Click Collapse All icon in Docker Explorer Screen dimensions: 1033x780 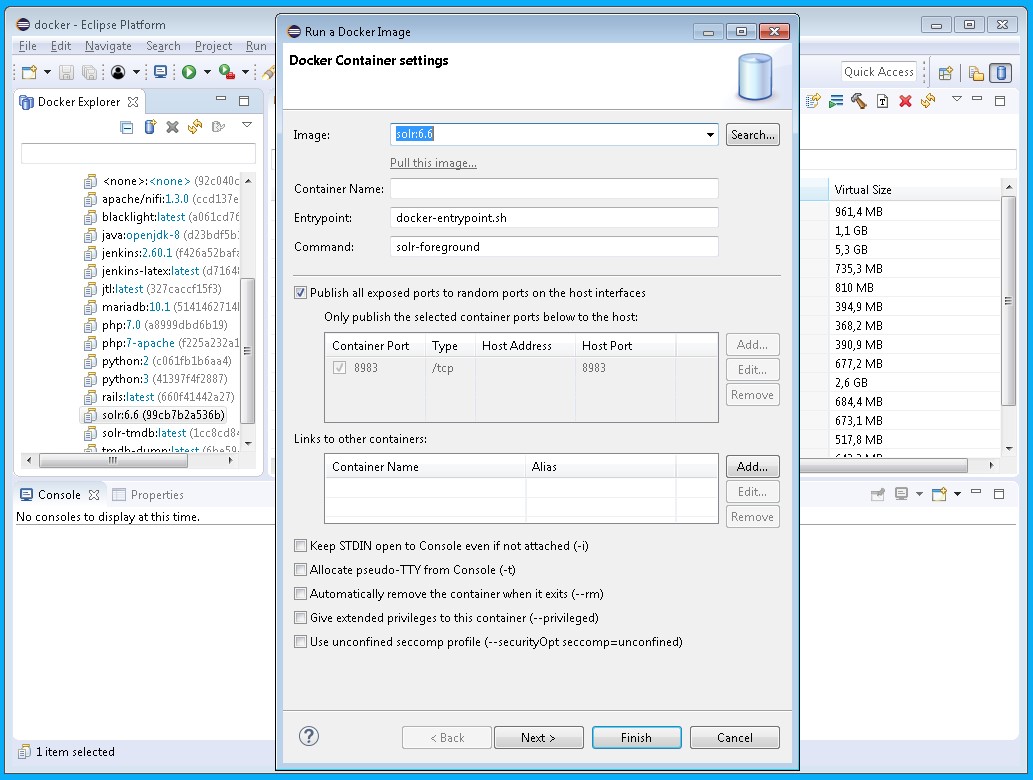[x=127, y=127]
